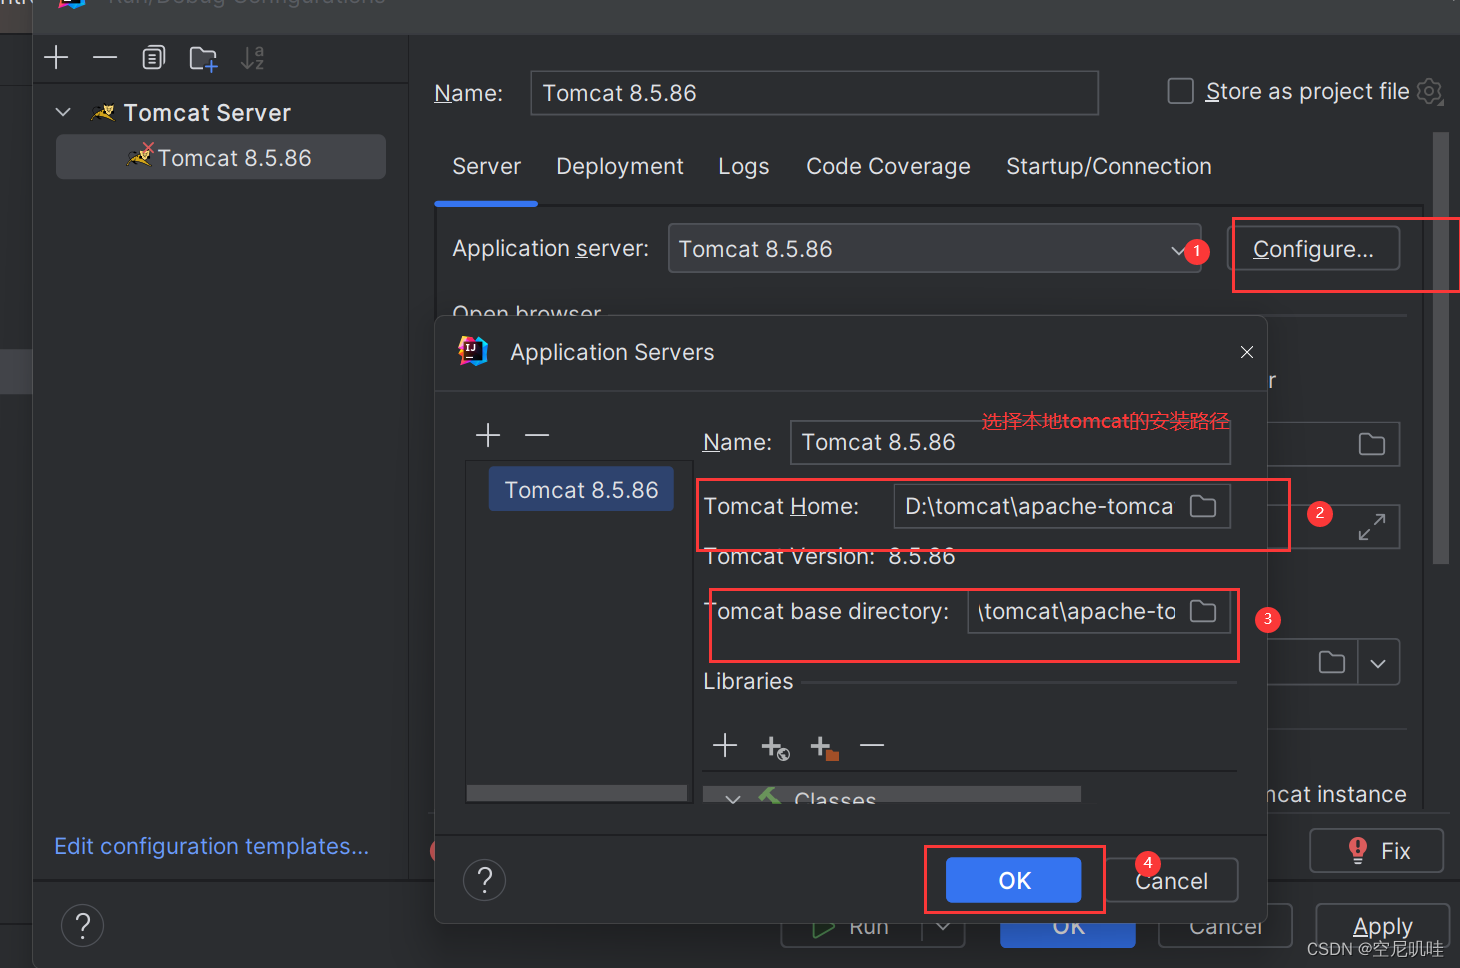Open help in Application Servers dialog
This screenshot has width=1460, height=968.
pyautogui.click(x=484, y=880)
